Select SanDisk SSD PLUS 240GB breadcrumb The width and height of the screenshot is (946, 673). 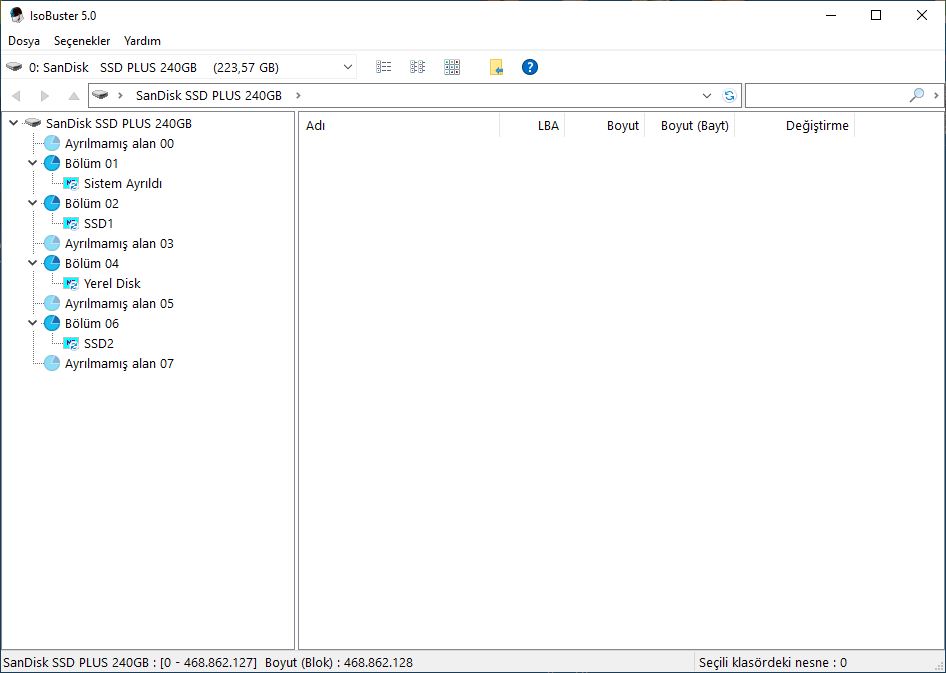click(209, 95)
